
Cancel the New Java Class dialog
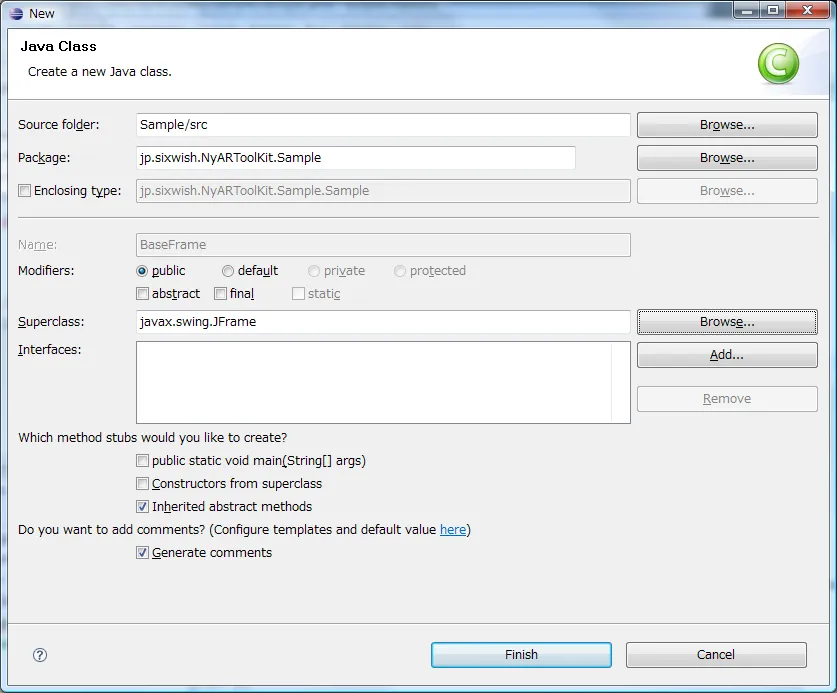(716, 655)
